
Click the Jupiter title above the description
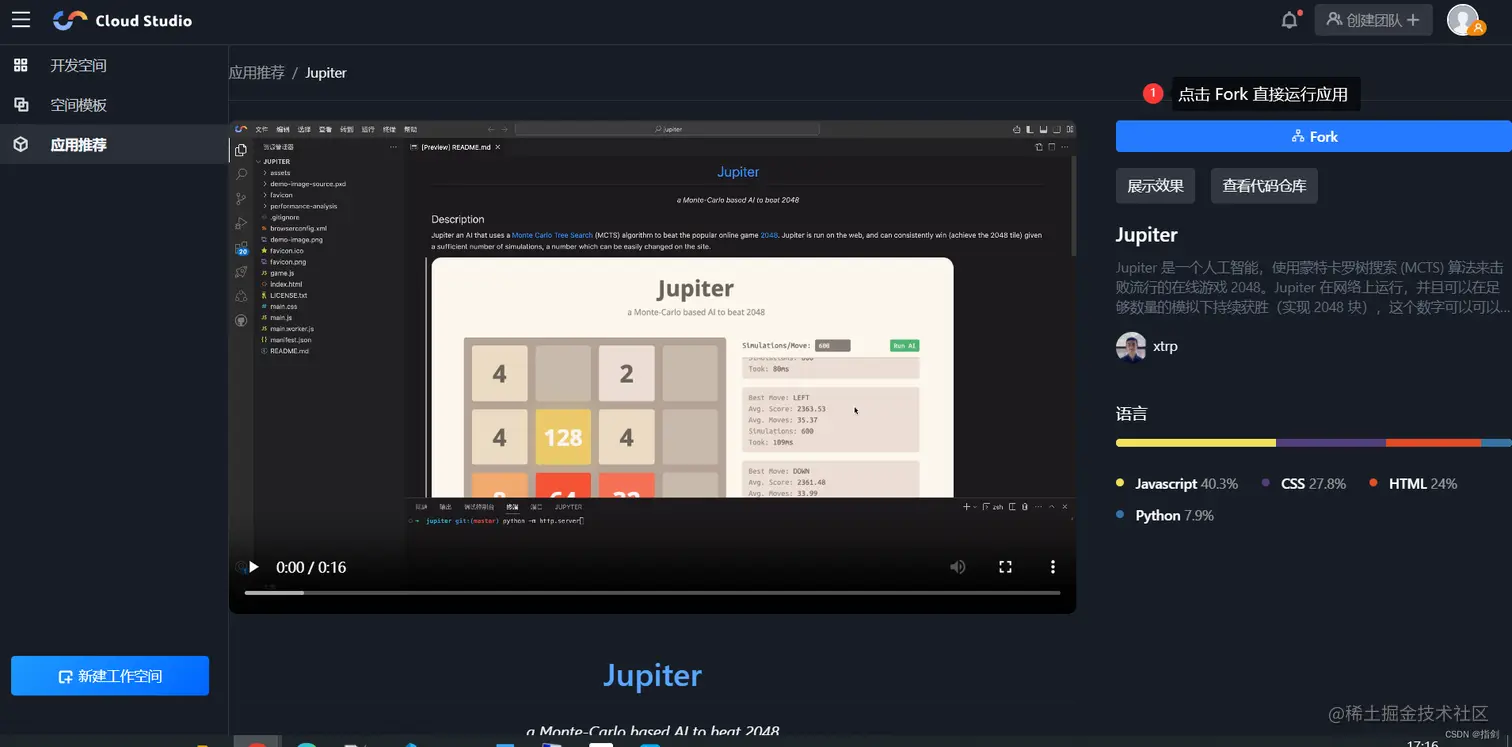(1147, 235)
